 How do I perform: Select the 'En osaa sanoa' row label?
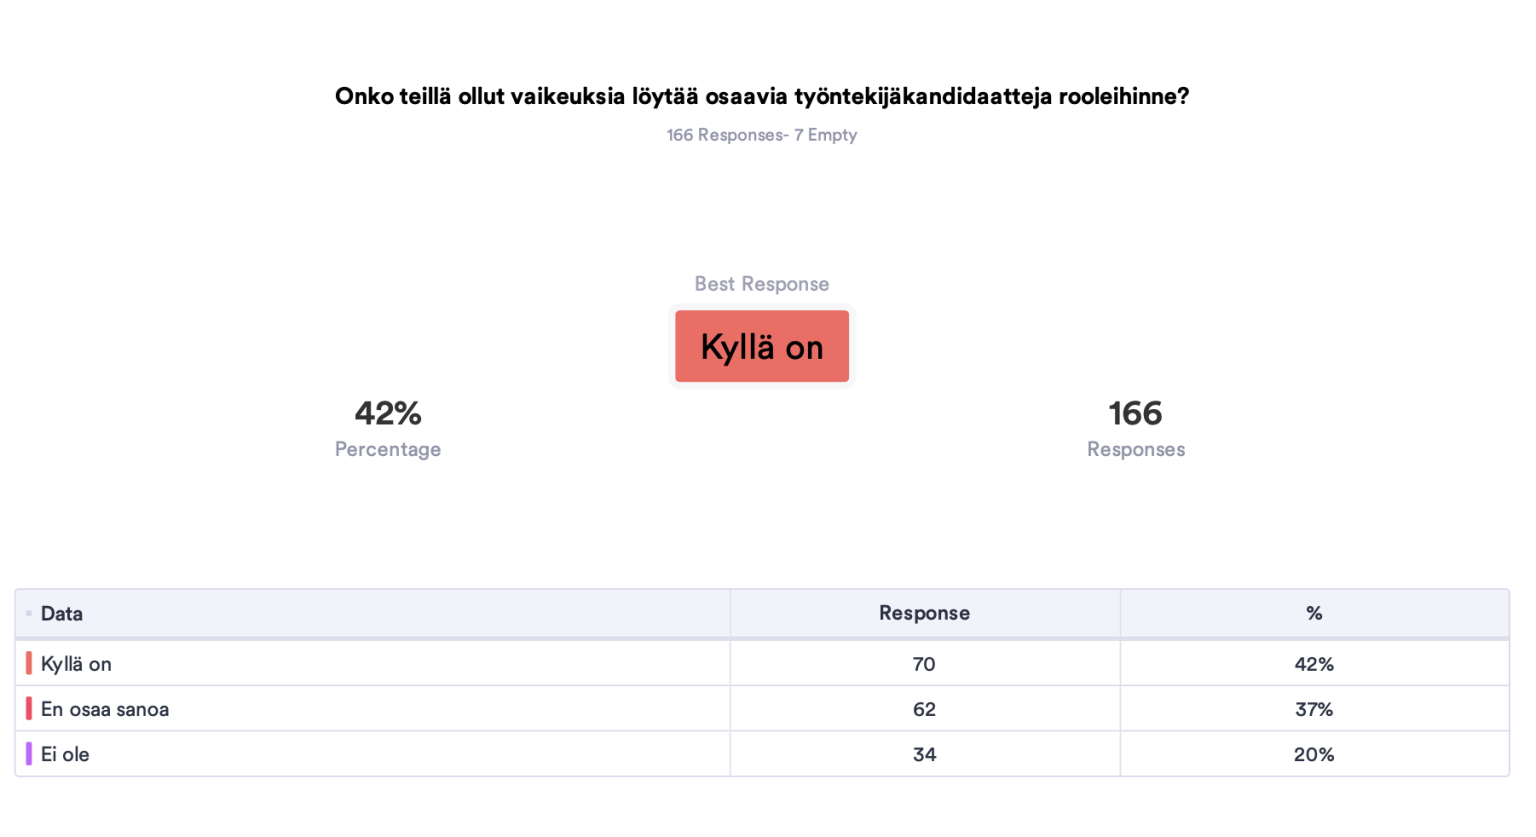(x=105, y=709)
